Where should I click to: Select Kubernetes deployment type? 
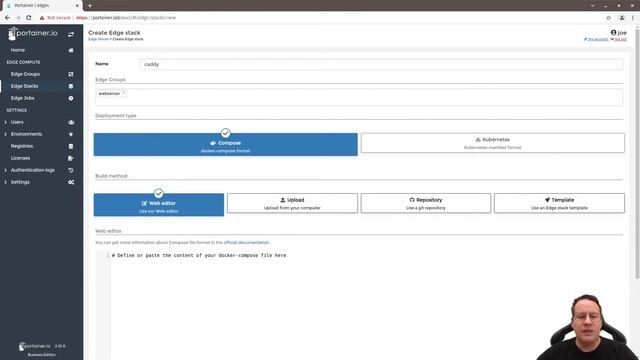point(493,143)
